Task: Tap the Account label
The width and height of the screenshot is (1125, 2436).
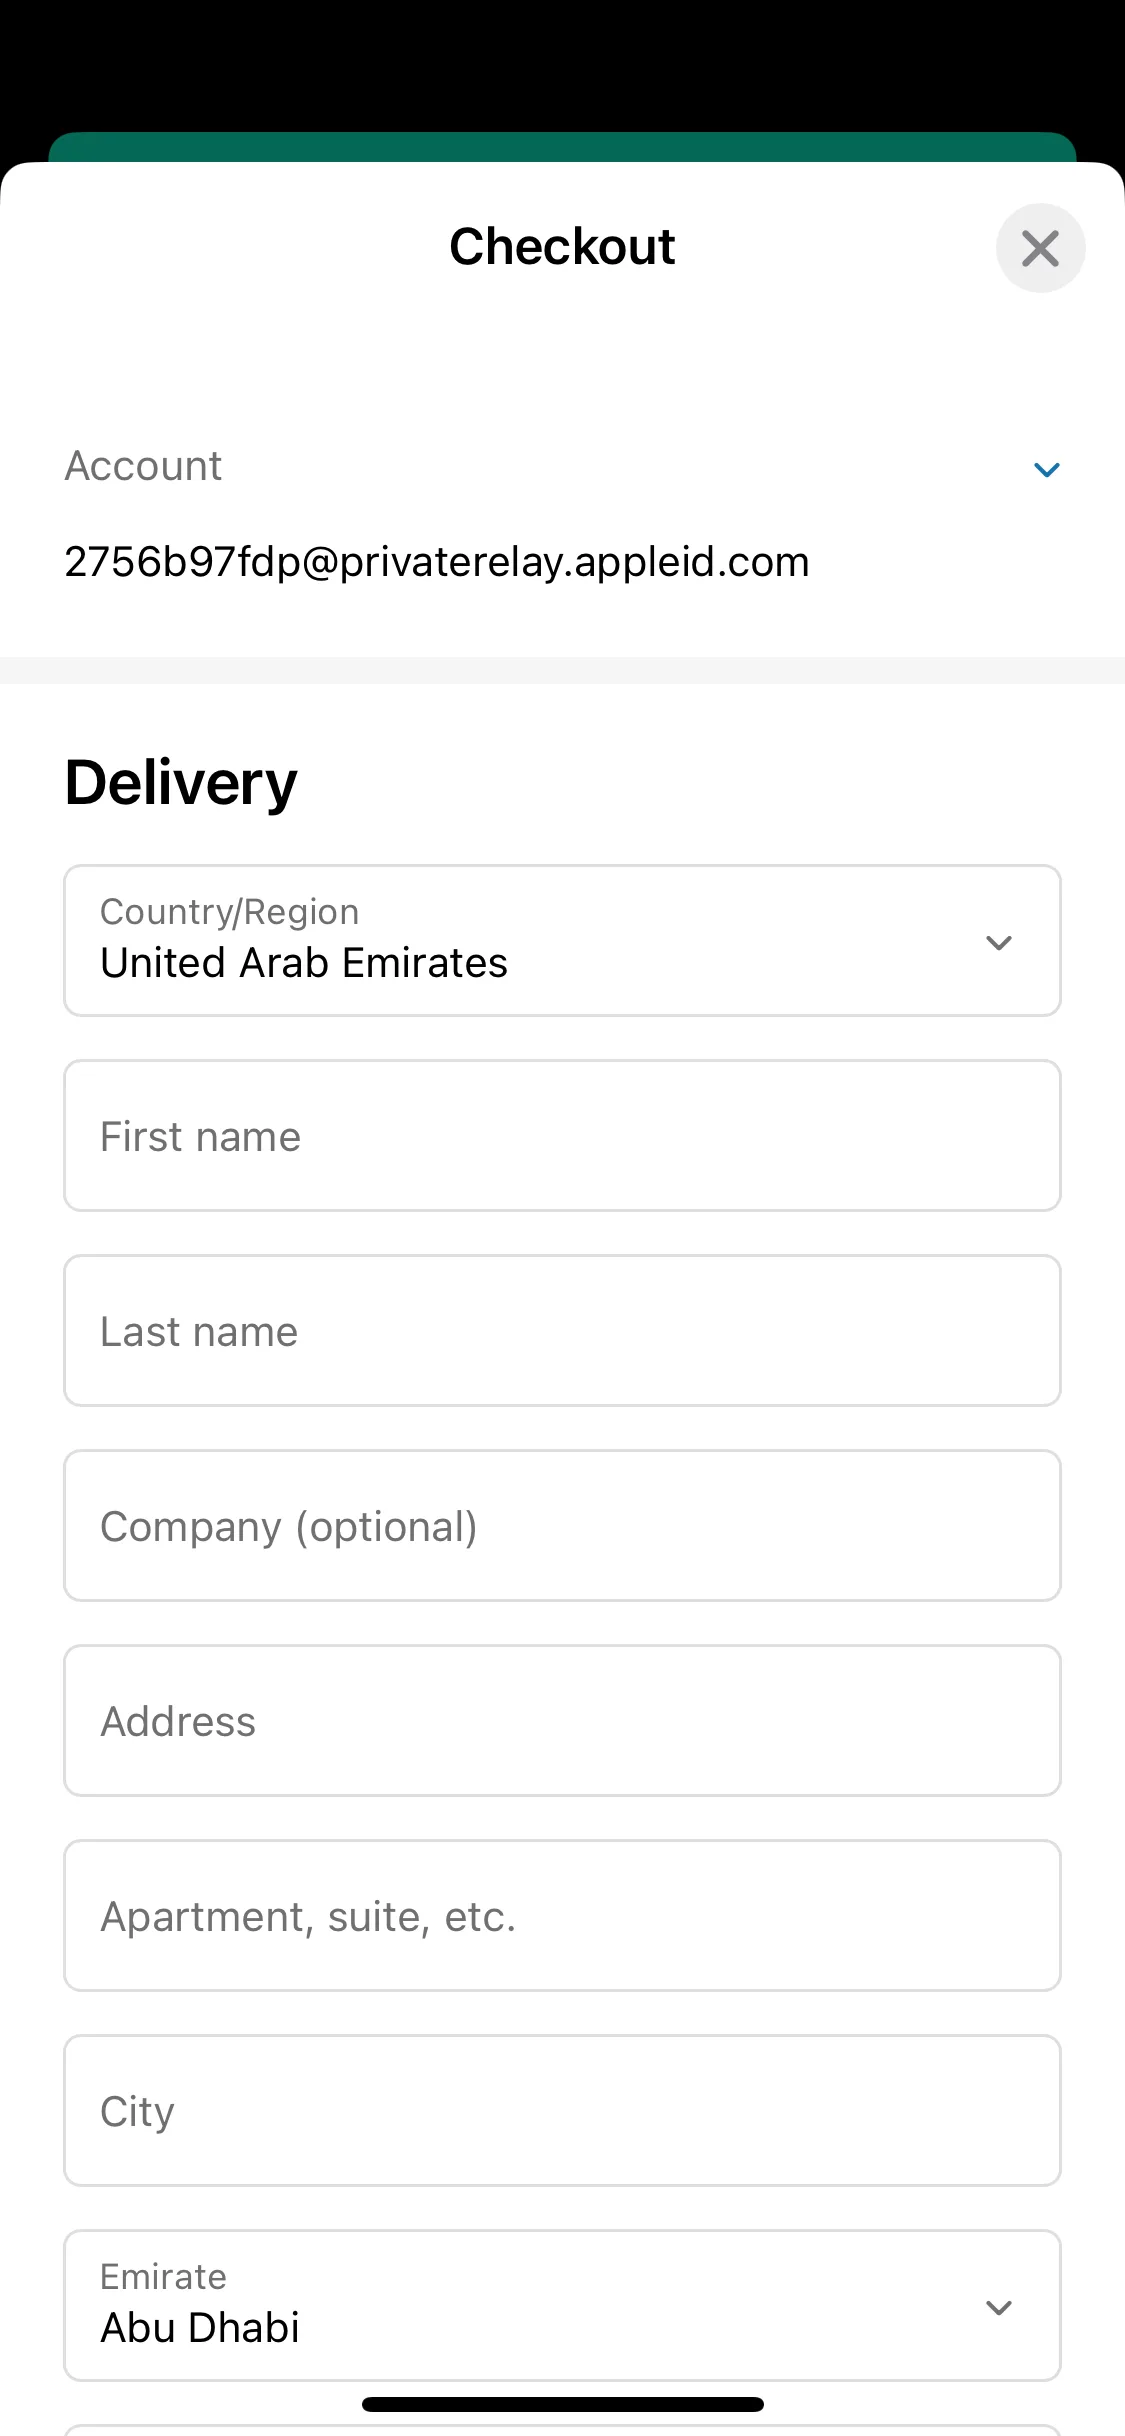Action: [143, 466]
